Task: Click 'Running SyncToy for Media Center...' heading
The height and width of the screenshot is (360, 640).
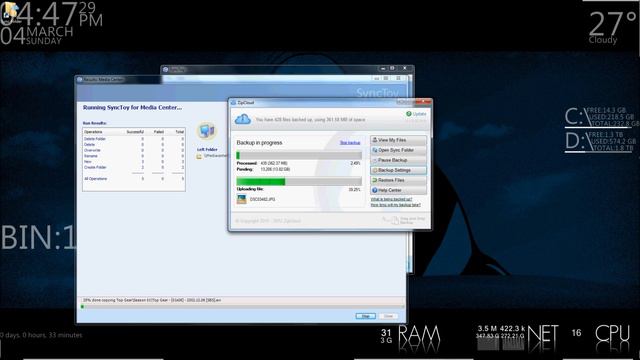Action: [x=132, y=108]
